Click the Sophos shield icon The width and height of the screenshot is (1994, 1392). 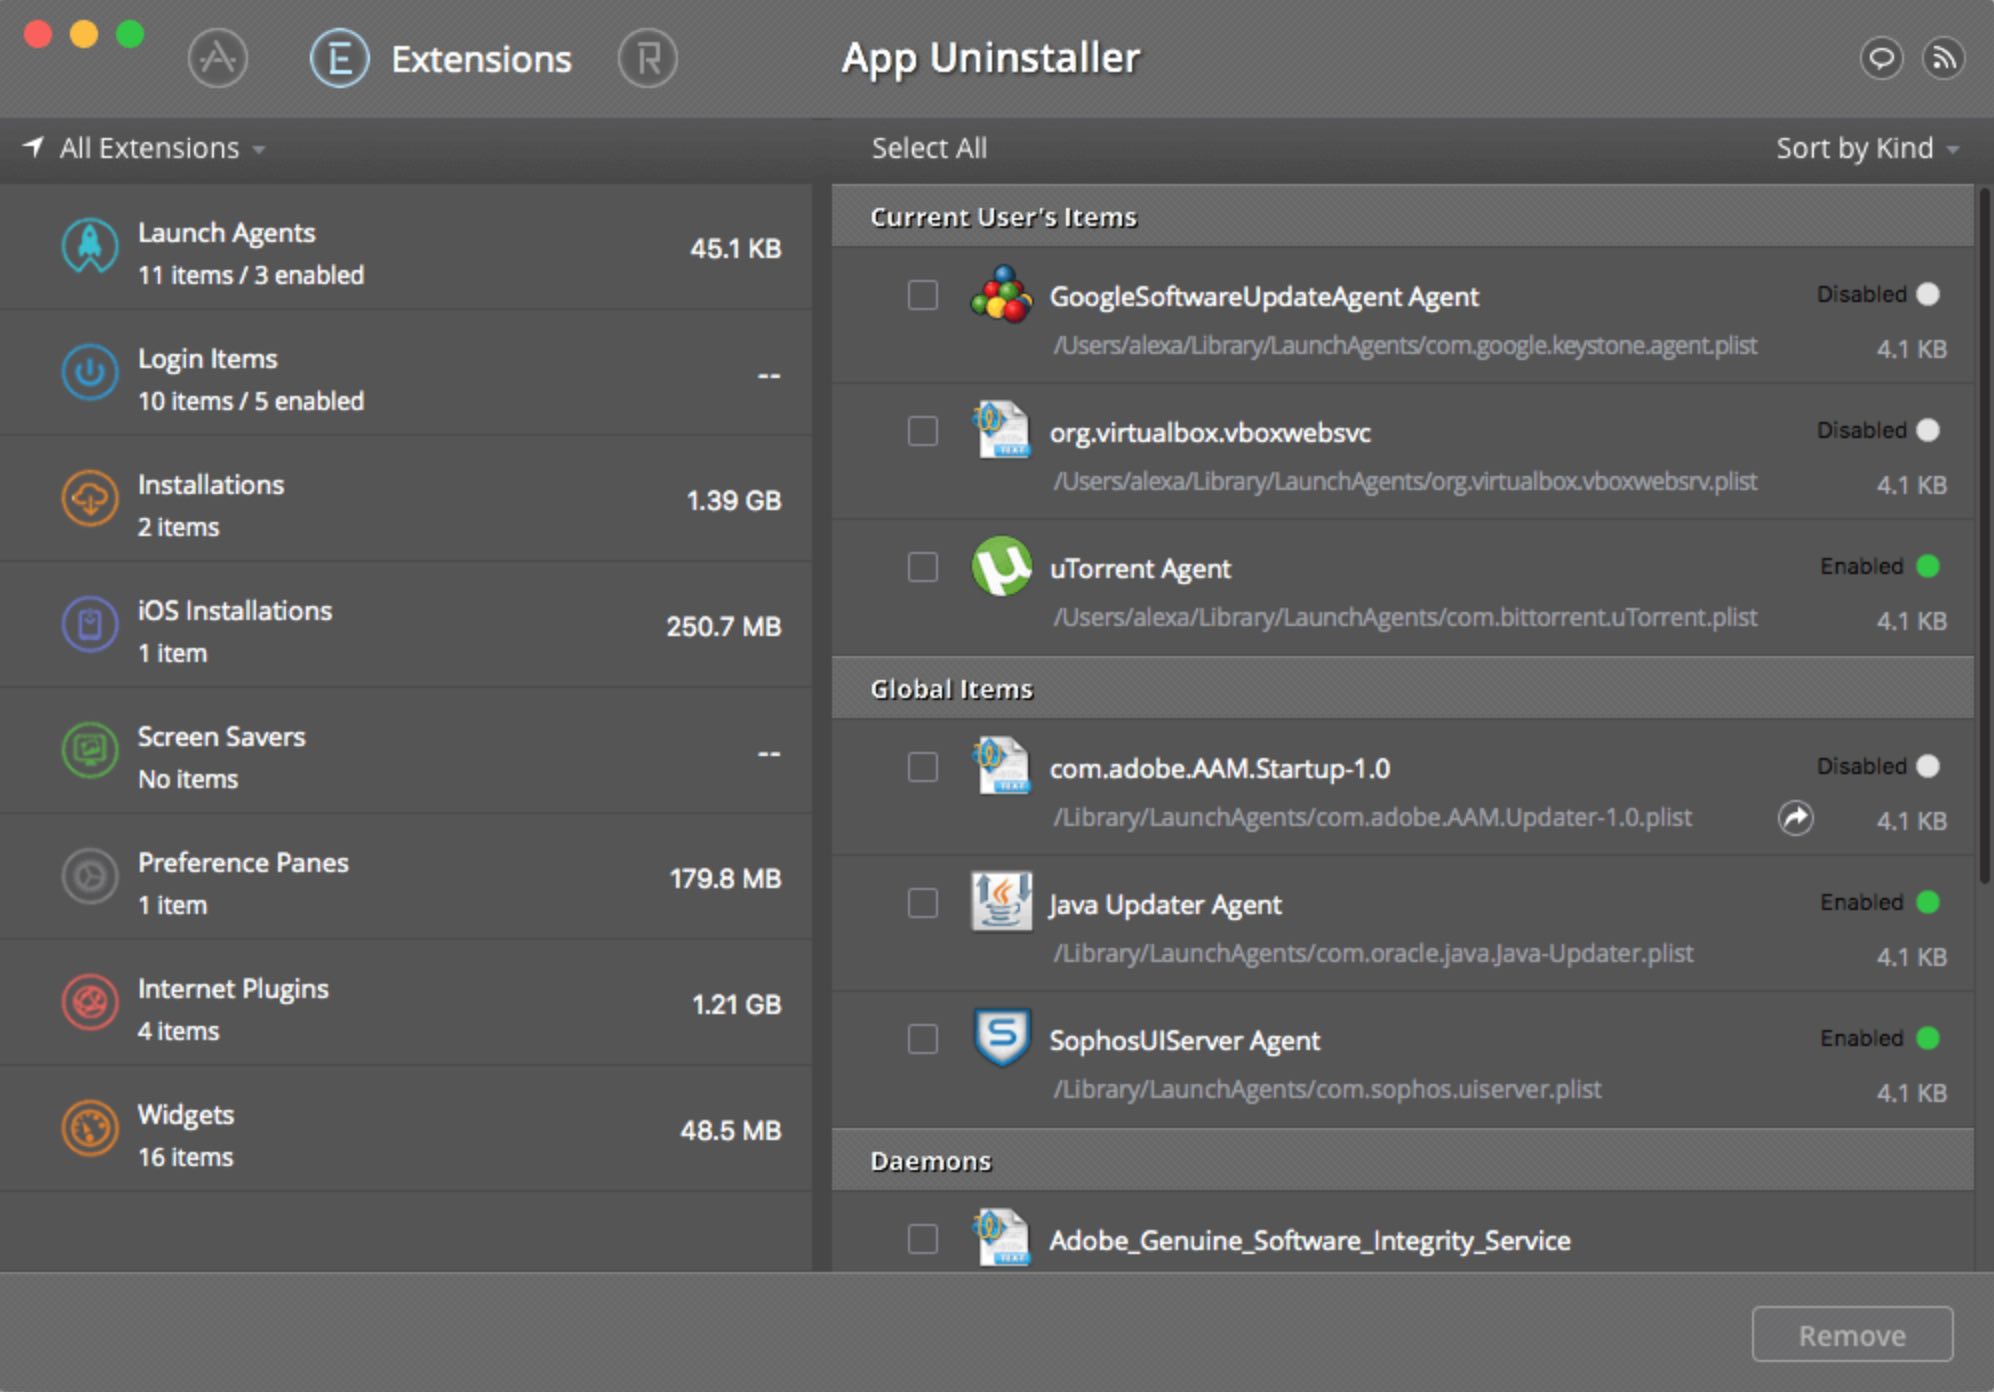click(1001, 1038)
